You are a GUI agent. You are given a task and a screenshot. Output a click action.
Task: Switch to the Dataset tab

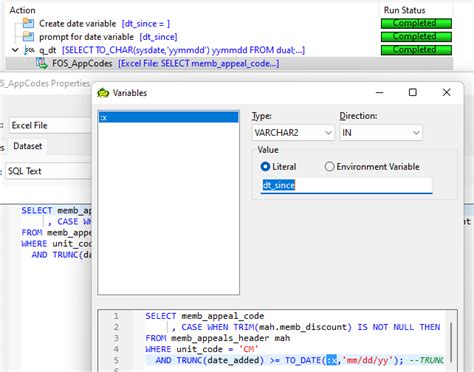(x=28, y=146)
